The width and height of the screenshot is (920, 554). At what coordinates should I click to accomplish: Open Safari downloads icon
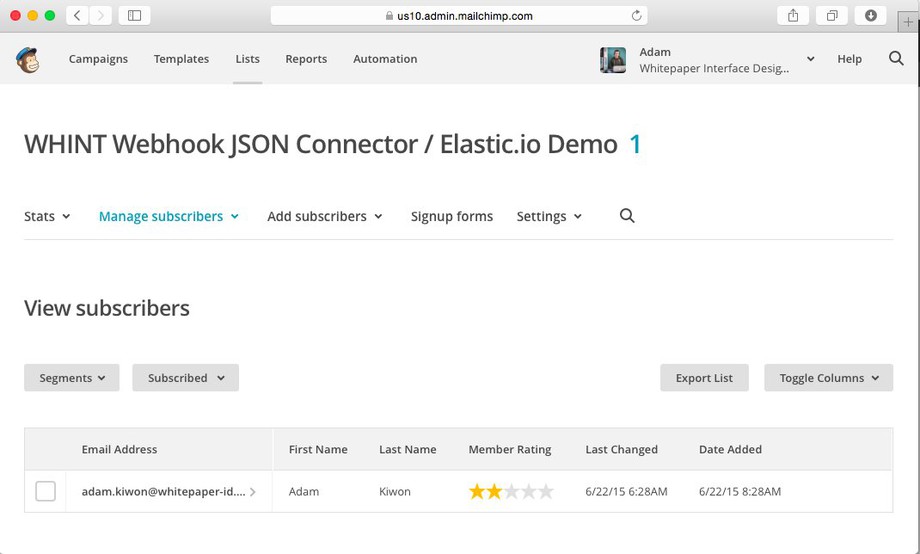[x=871, y=15]
